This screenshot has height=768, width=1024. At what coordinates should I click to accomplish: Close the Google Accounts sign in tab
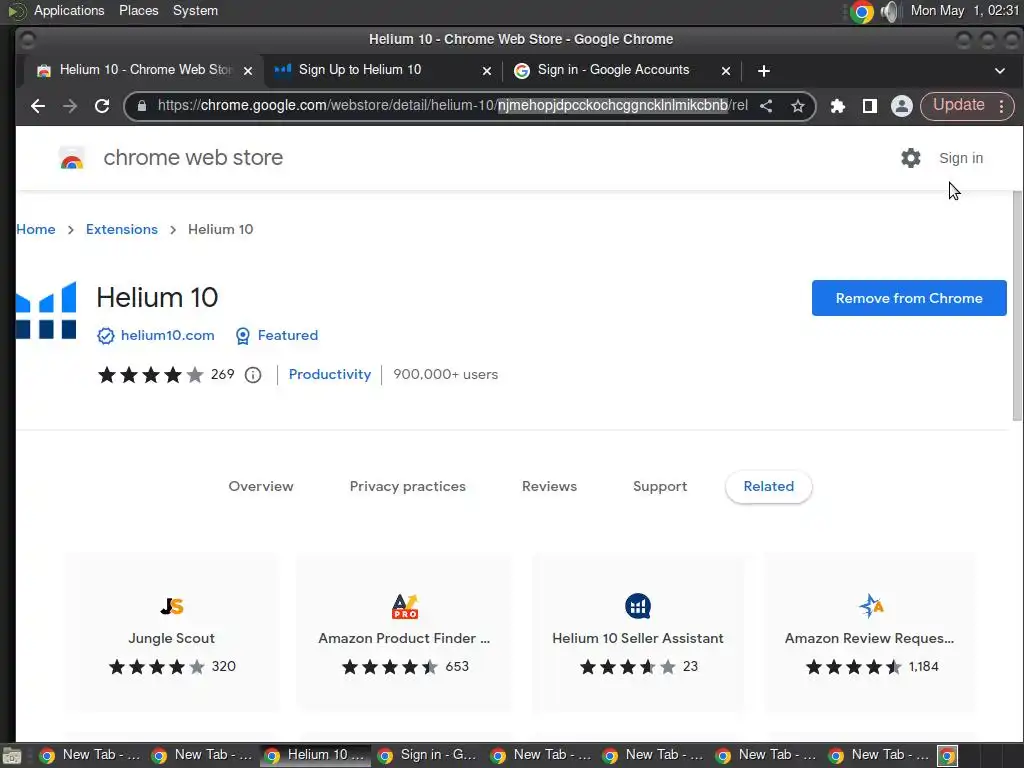click(726, 71)
